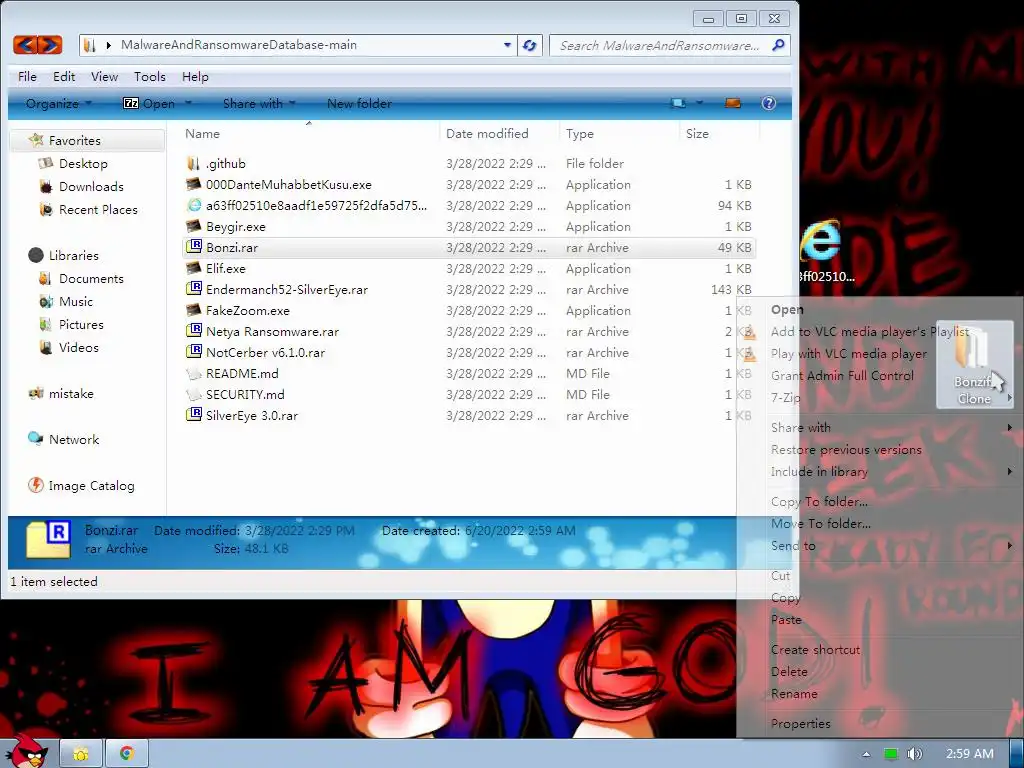Expand the address bar history dropdown

[x=507, y=45]
